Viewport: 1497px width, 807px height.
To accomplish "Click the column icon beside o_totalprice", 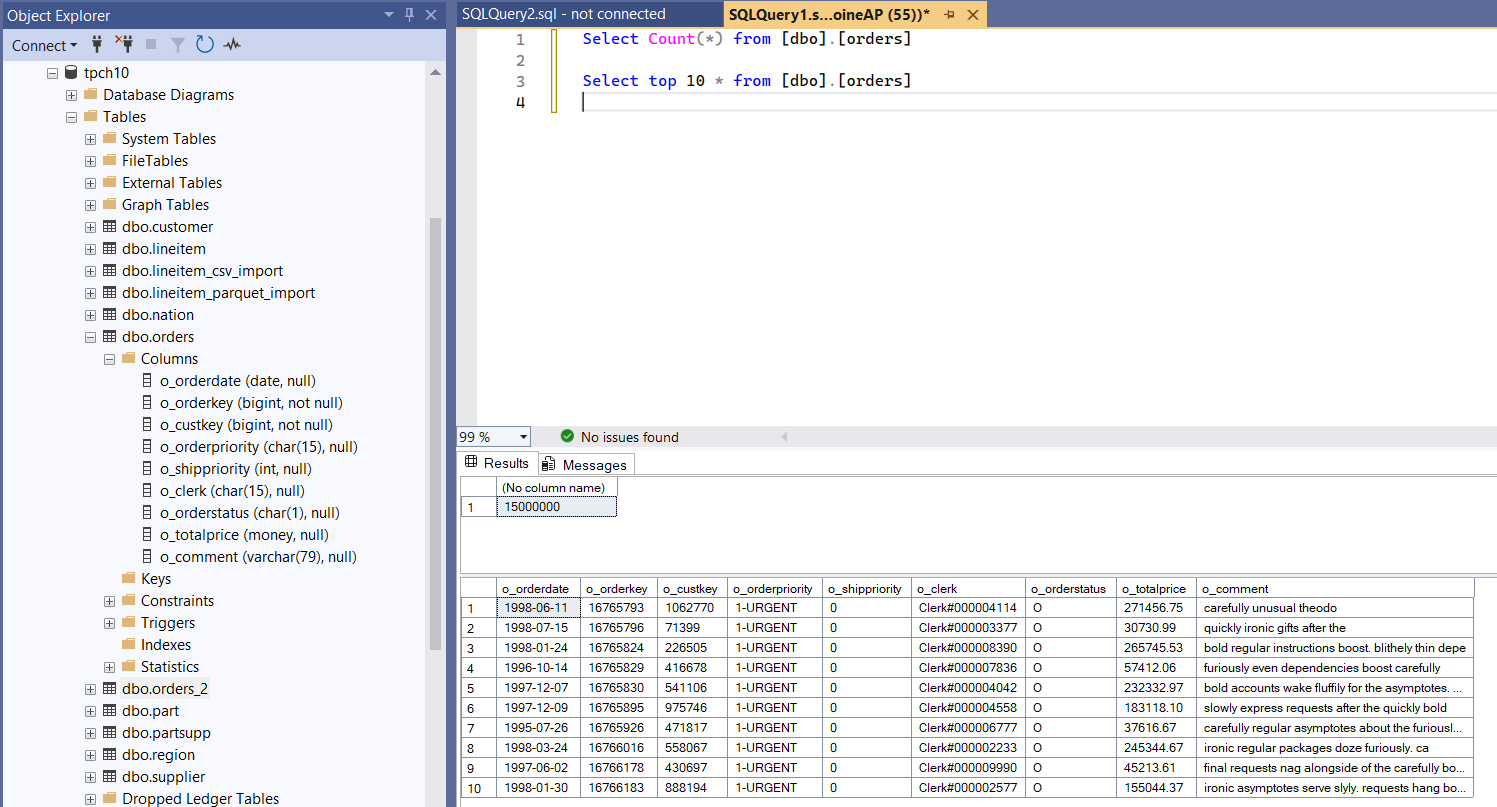I will [146, 534].
